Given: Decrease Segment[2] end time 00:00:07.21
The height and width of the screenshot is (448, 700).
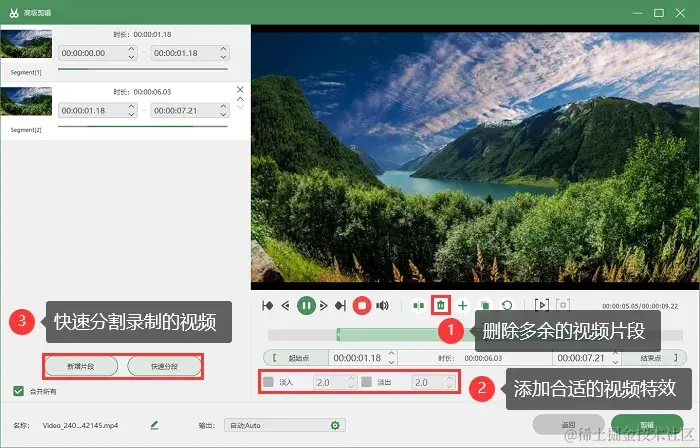Looking at the screenshot, I should coord(223,114).
